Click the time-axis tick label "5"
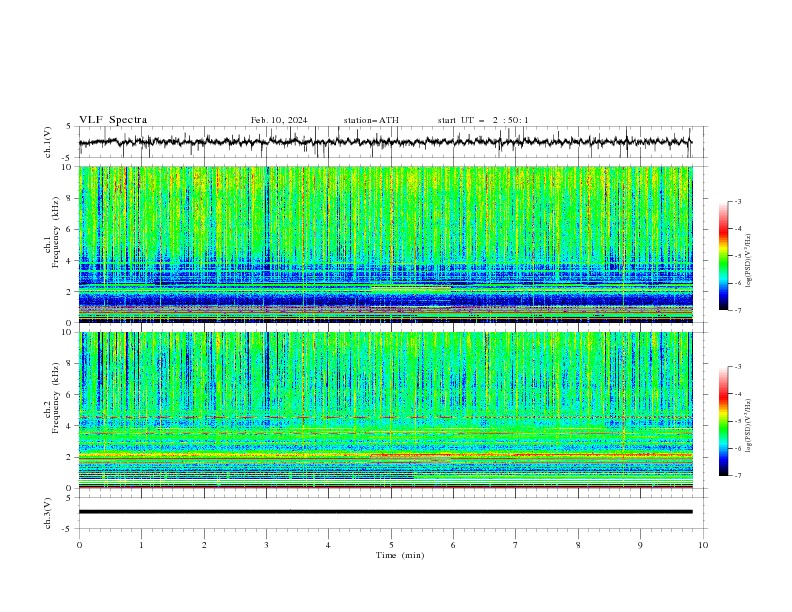Viewport: 792px width, 612px height. coord(391,545)
